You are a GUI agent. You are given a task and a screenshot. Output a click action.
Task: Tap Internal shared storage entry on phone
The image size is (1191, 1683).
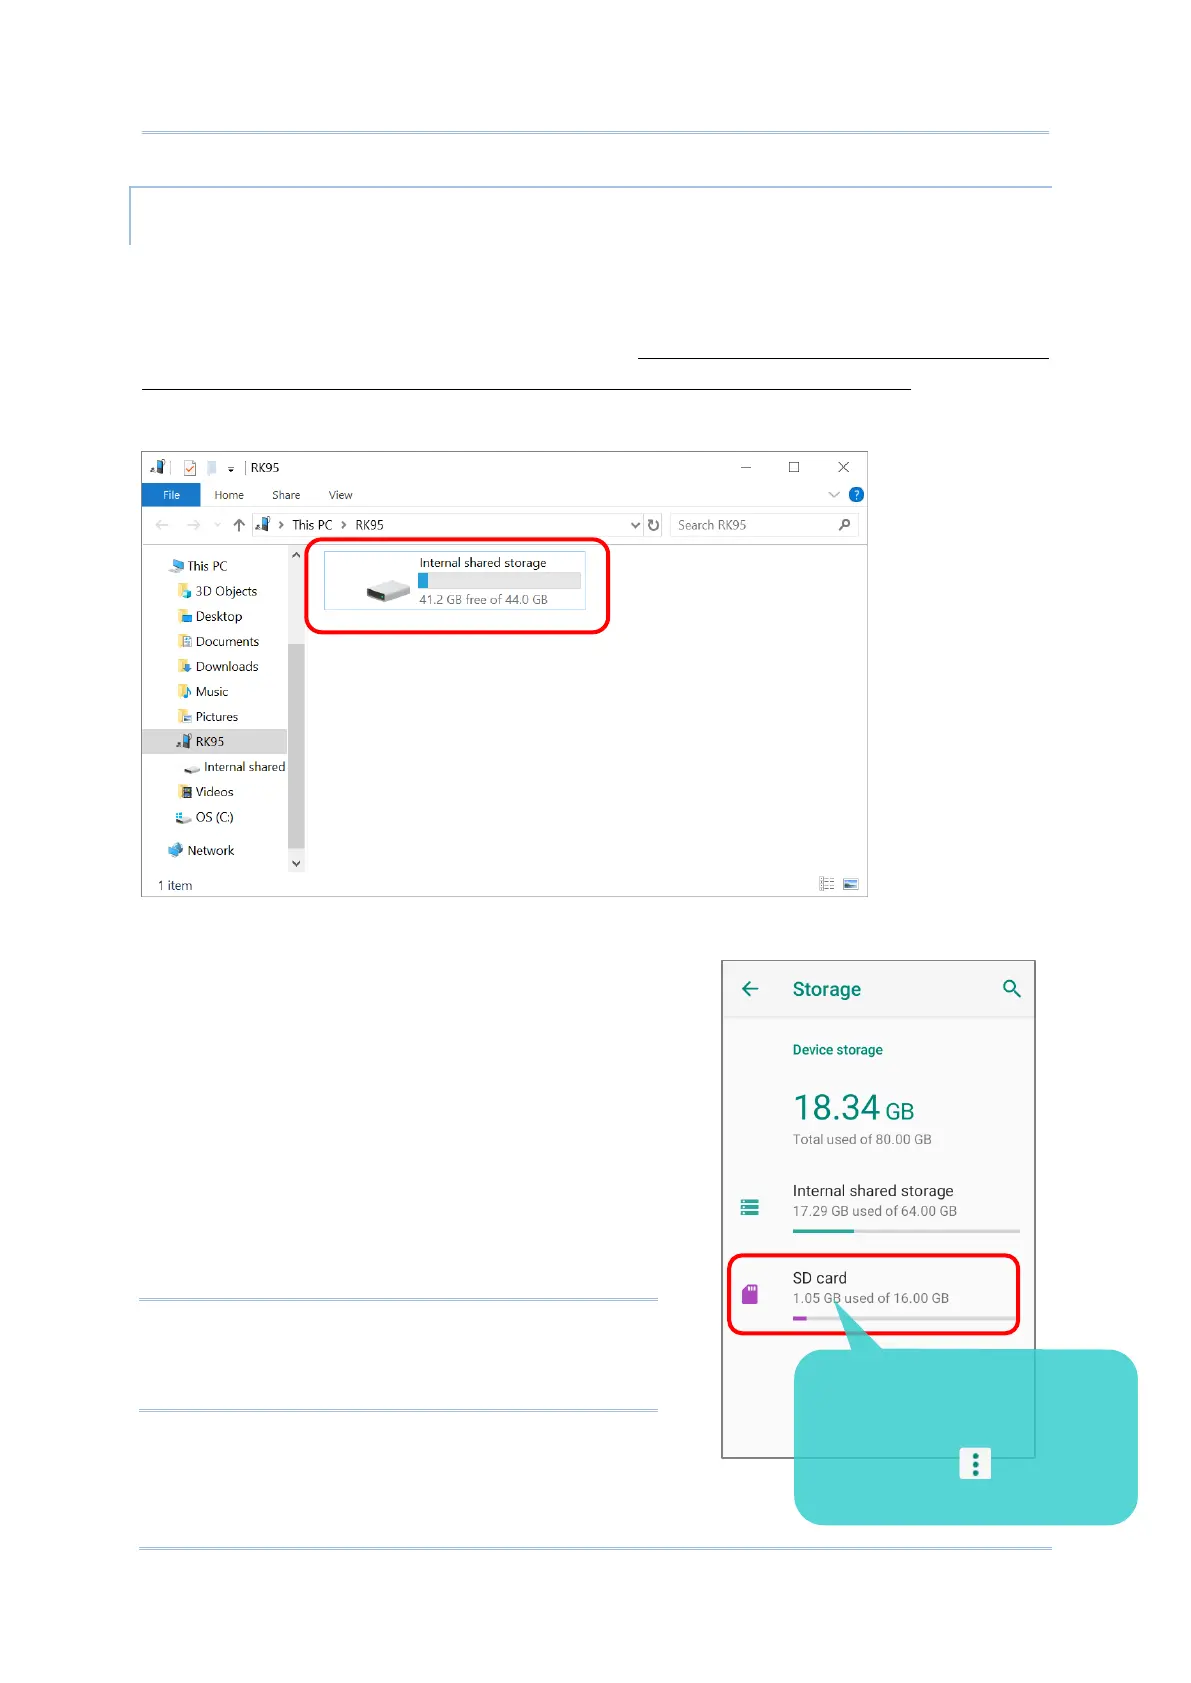coord(879,1205)
